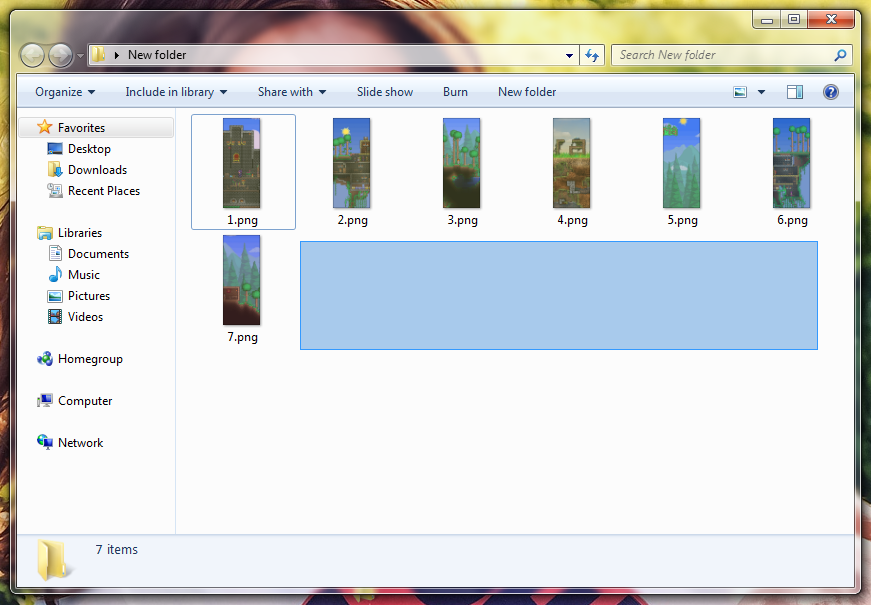The image size is (871, 605).
Task: Select the 2.png thumbnail
Action: pyautogui.click(x=352, y=163)
